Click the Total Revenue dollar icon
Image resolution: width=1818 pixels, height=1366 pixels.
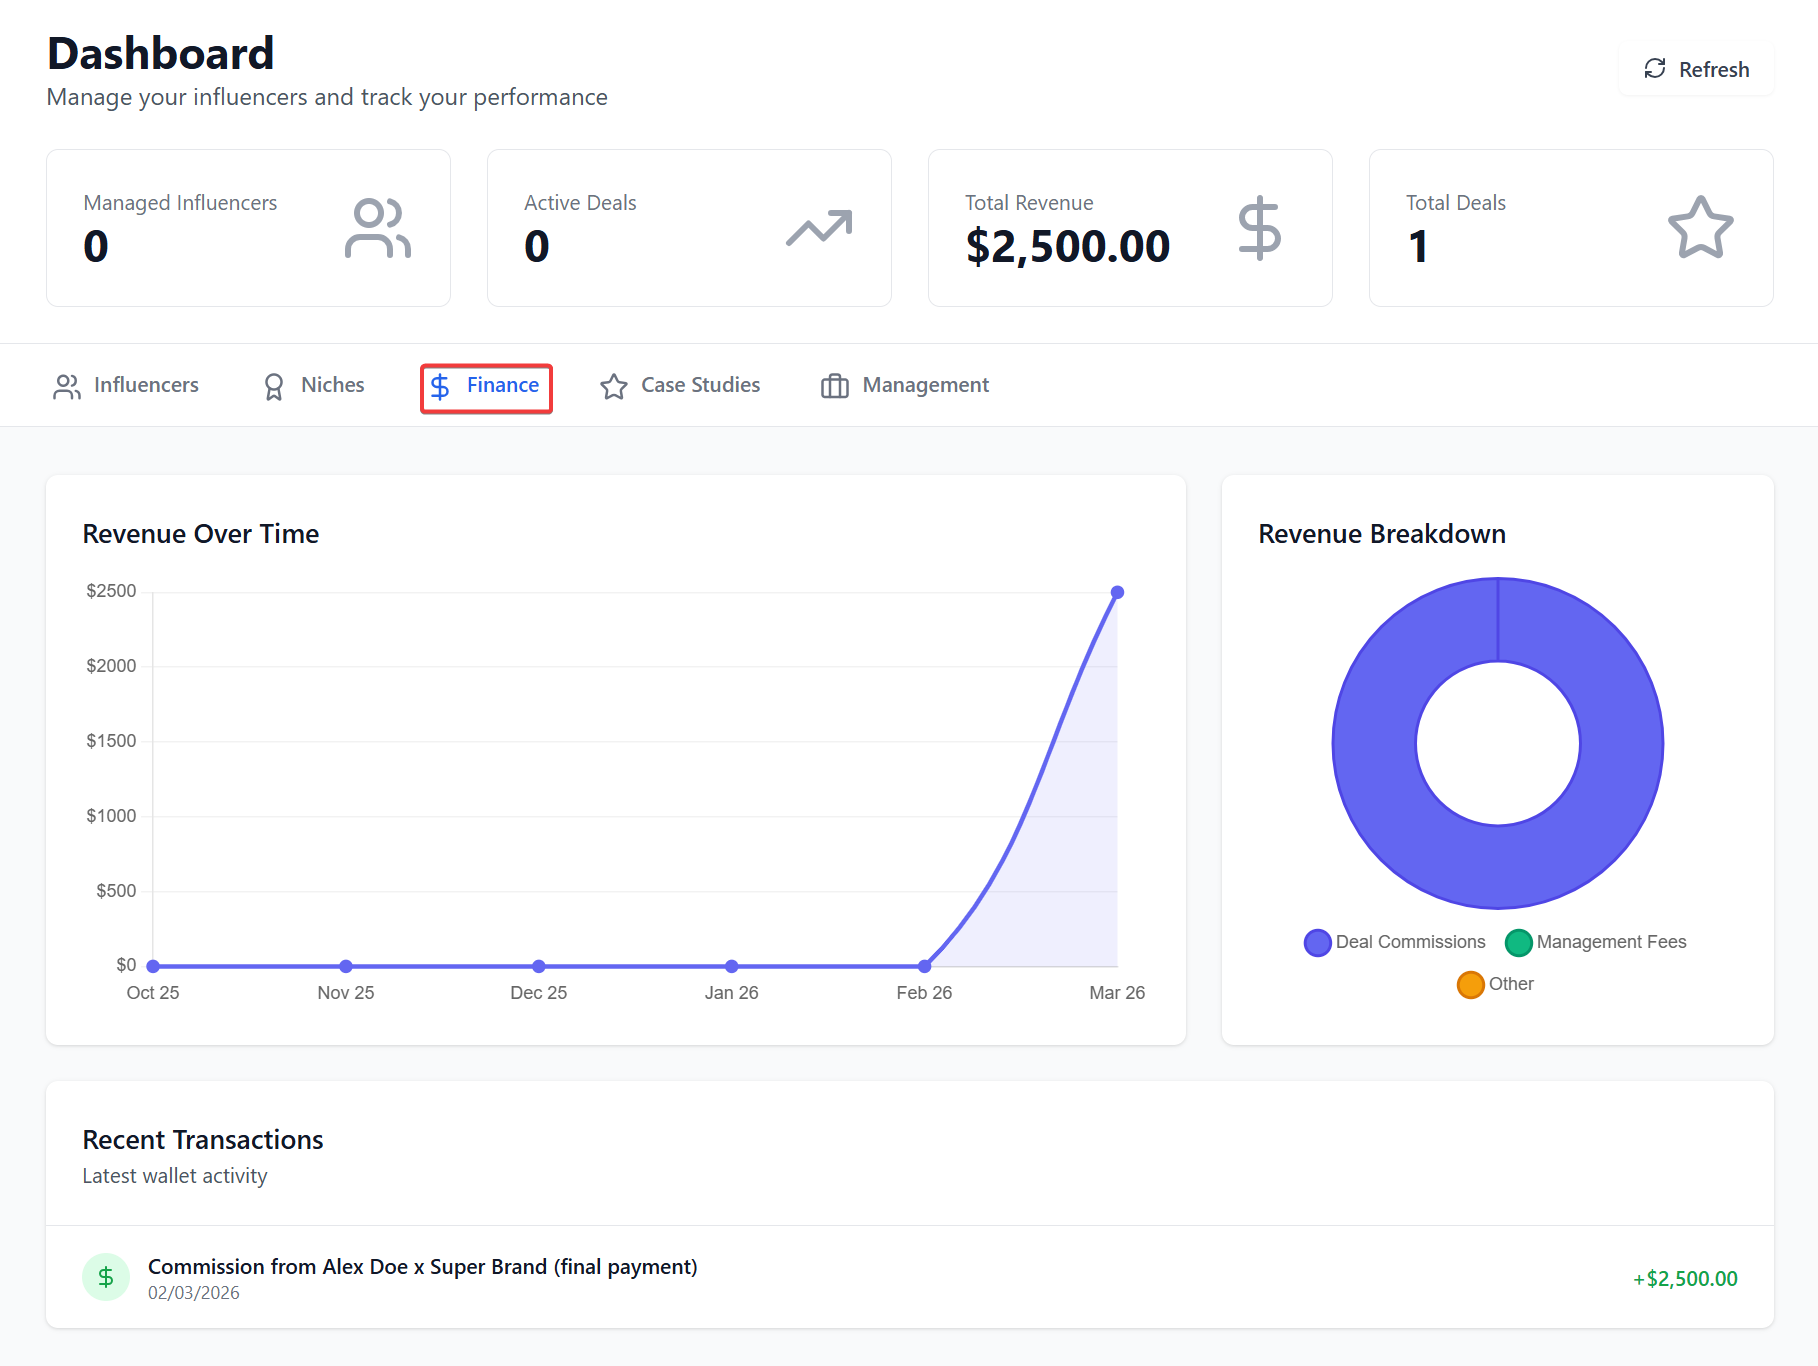[1259, 228]
